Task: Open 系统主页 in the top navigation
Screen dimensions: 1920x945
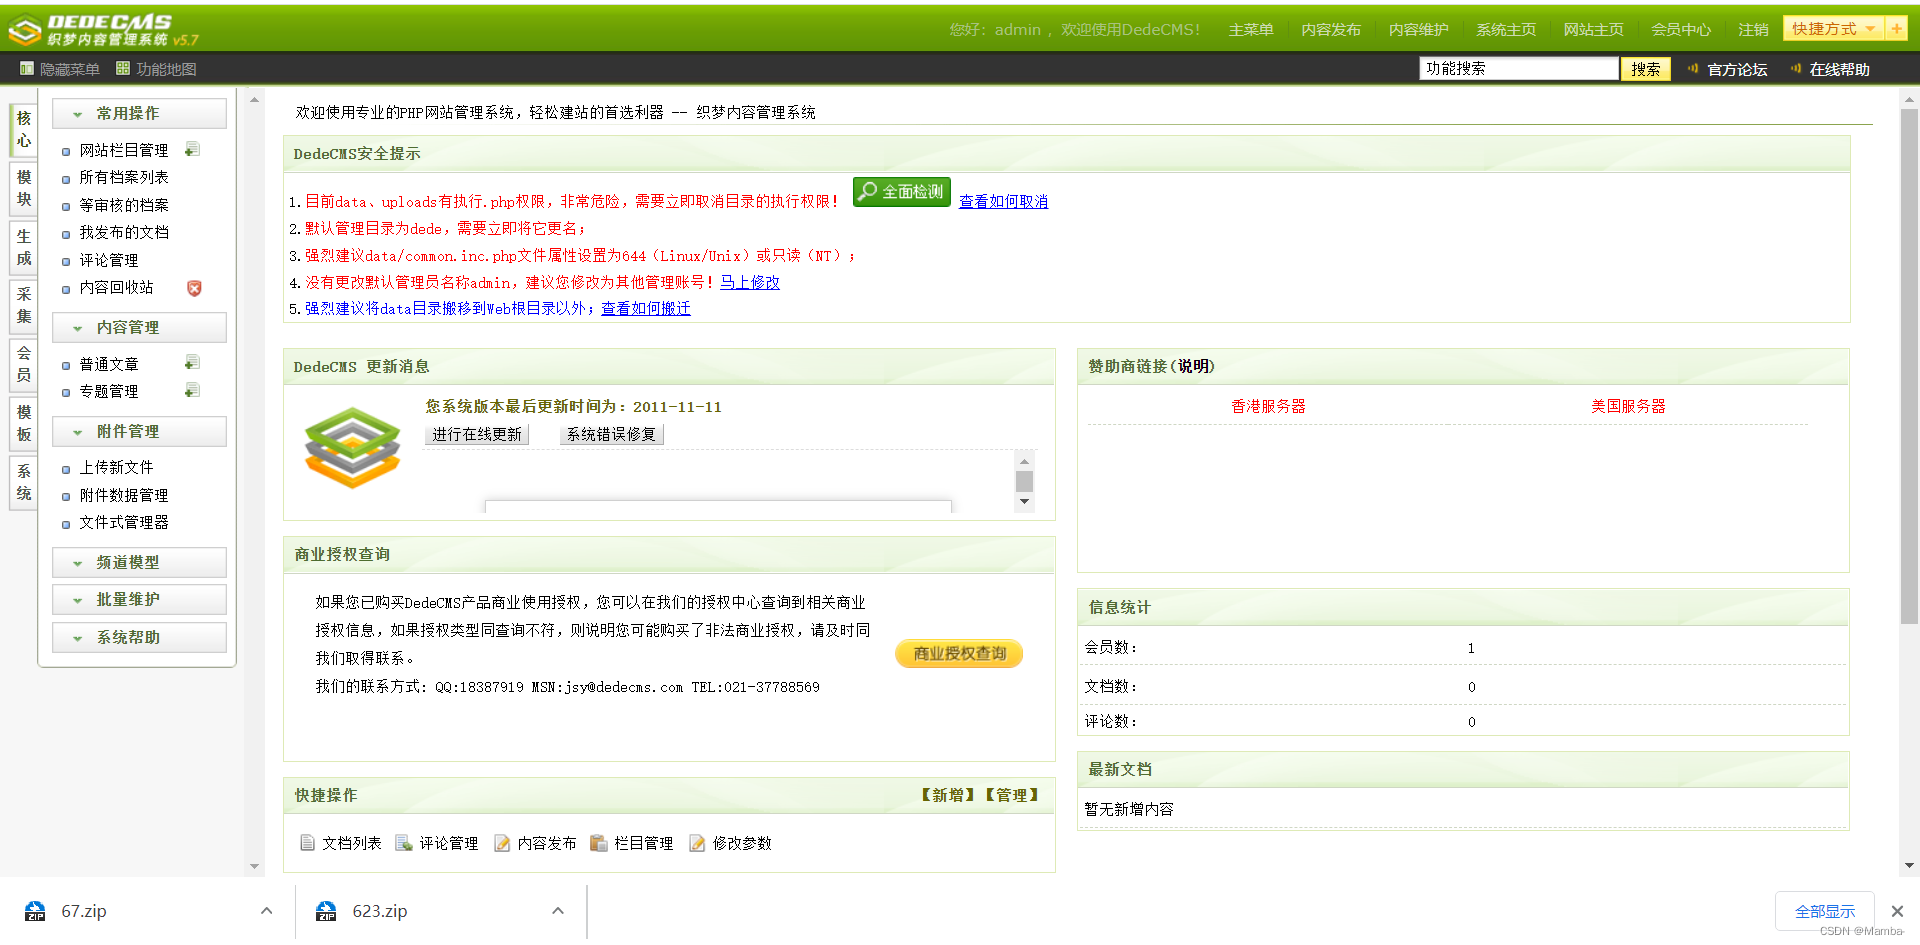Action: pos(1506,30)
